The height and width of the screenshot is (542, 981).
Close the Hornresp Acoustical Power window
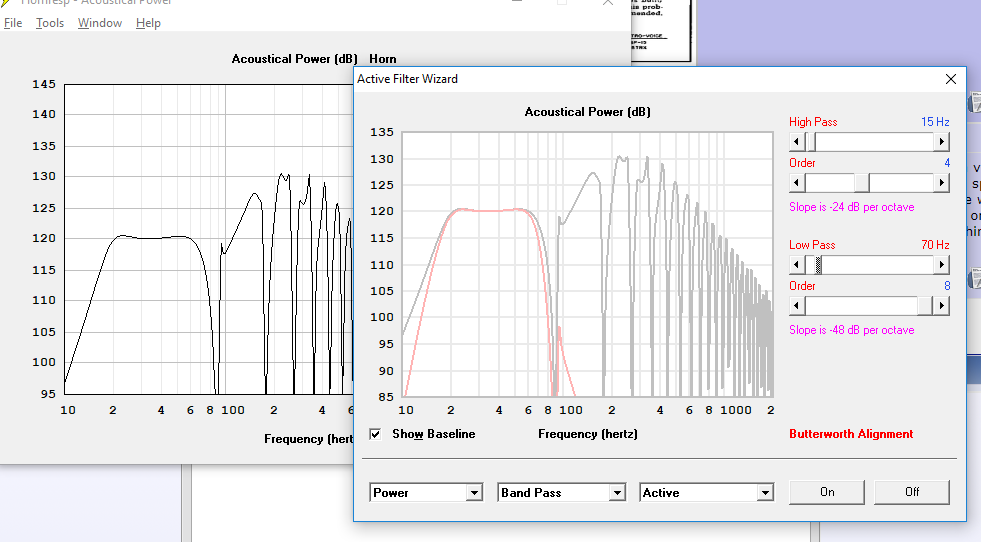pos(607,3)
